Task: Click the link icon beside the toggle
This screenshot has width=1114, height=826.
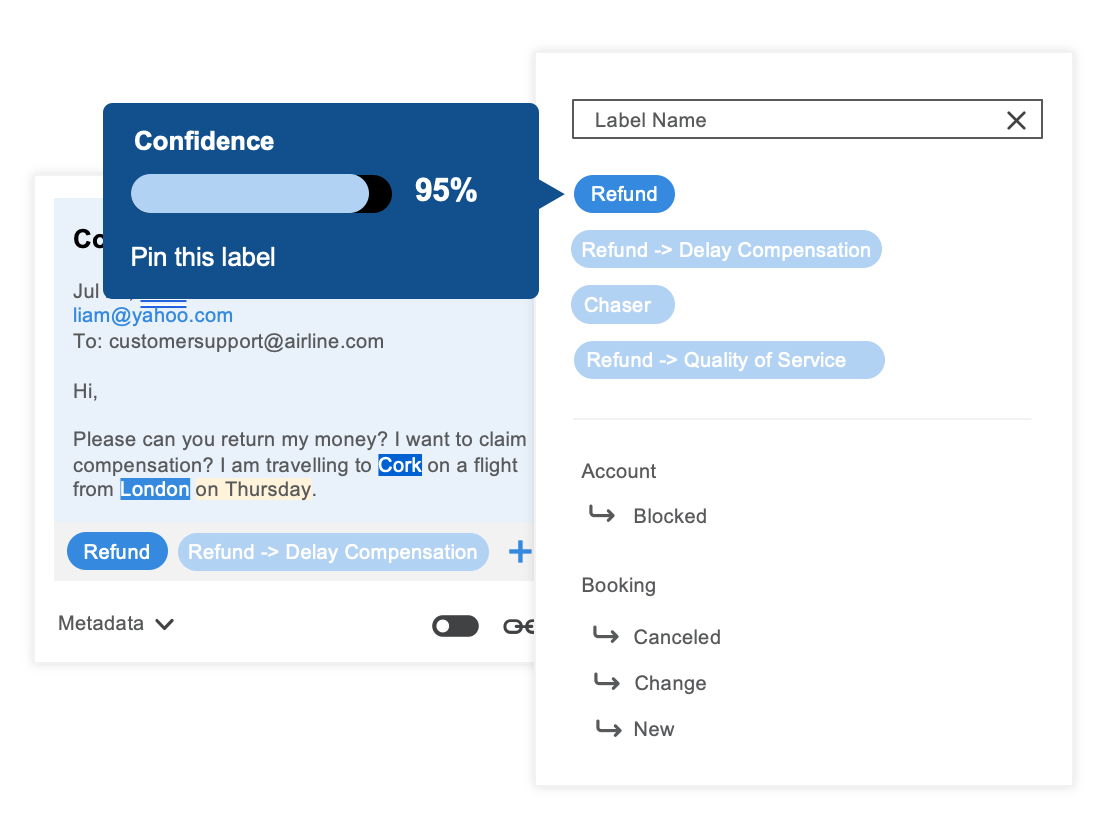Action: tap(519, 626)
